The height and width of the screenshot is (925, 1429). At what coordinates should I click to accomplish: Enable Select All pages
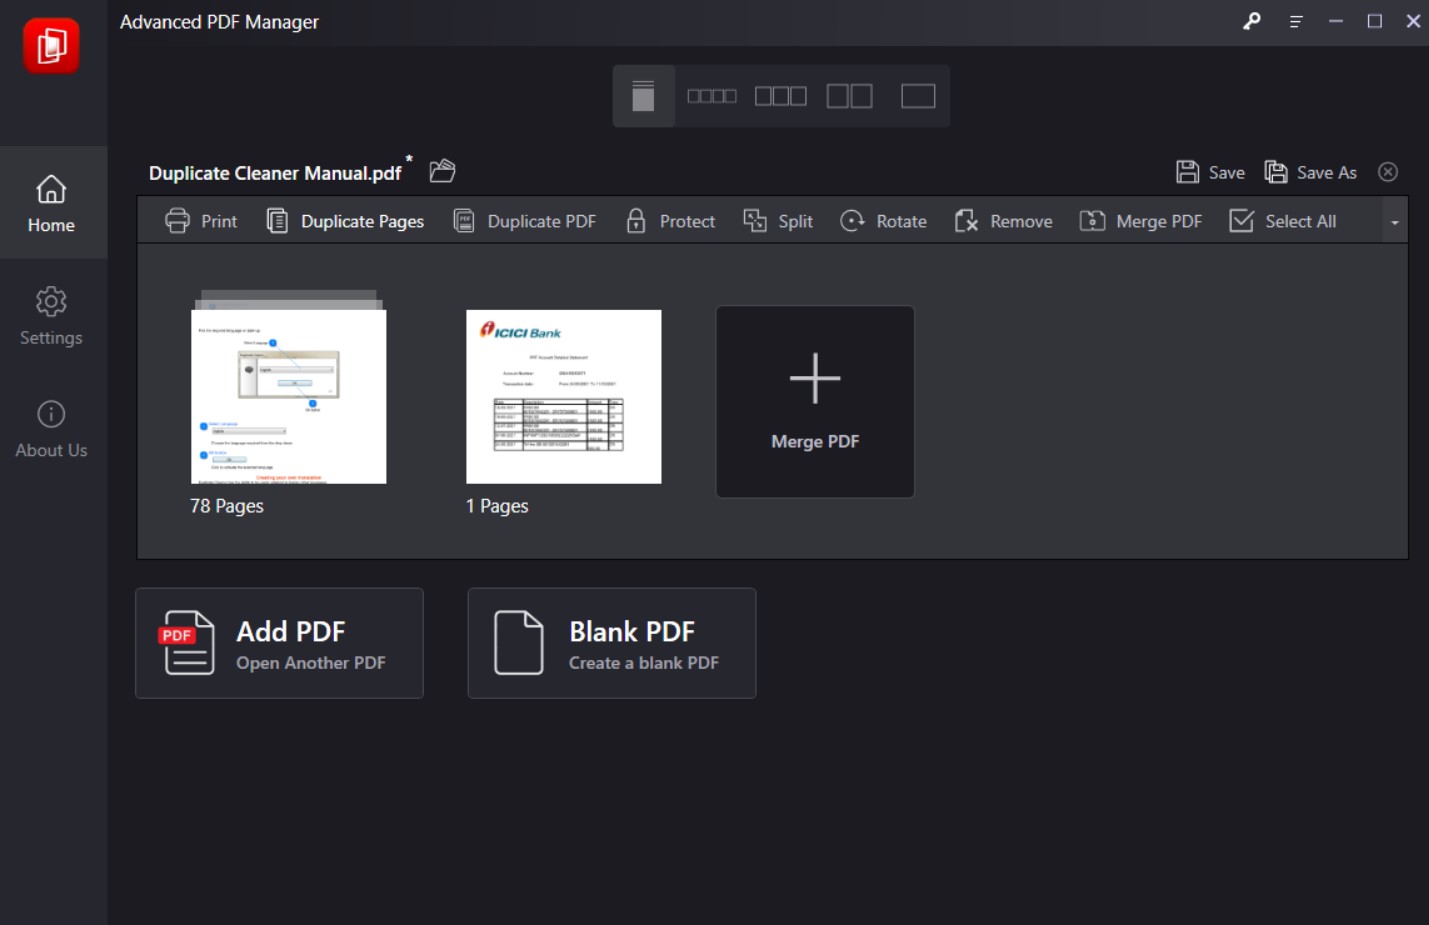tap(1284, 221)
